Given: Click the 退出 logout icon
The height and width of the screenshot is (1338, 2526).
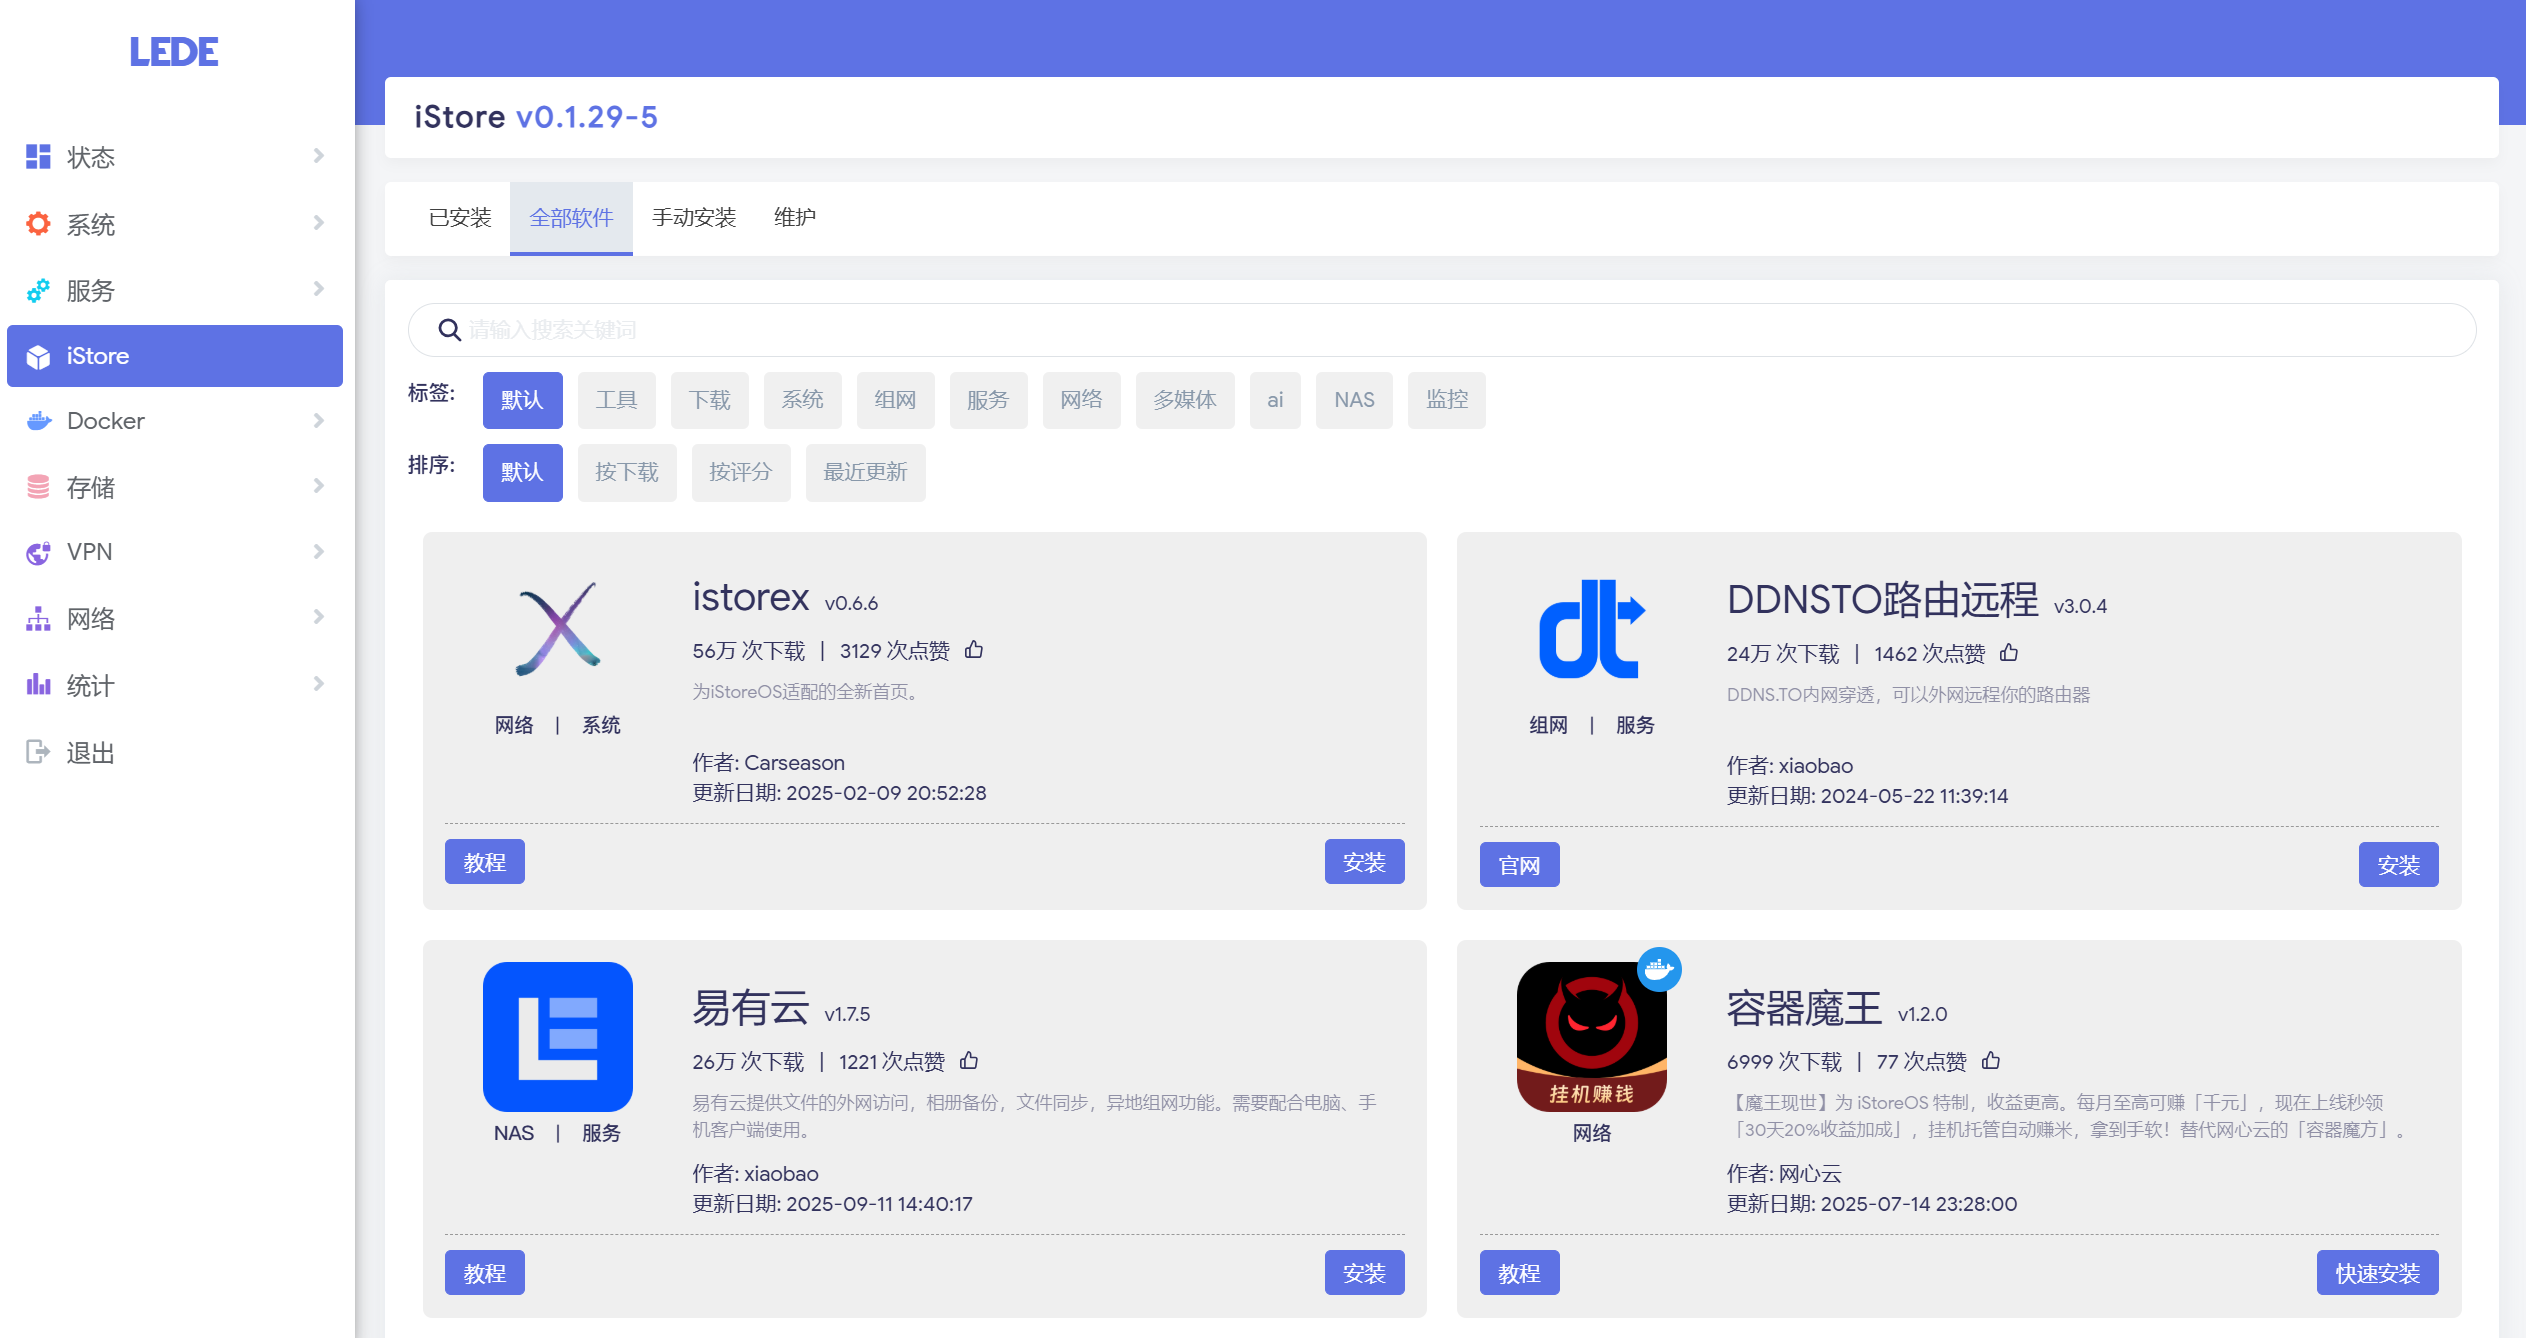Looking at the screenshot, I should coord(38,751).
